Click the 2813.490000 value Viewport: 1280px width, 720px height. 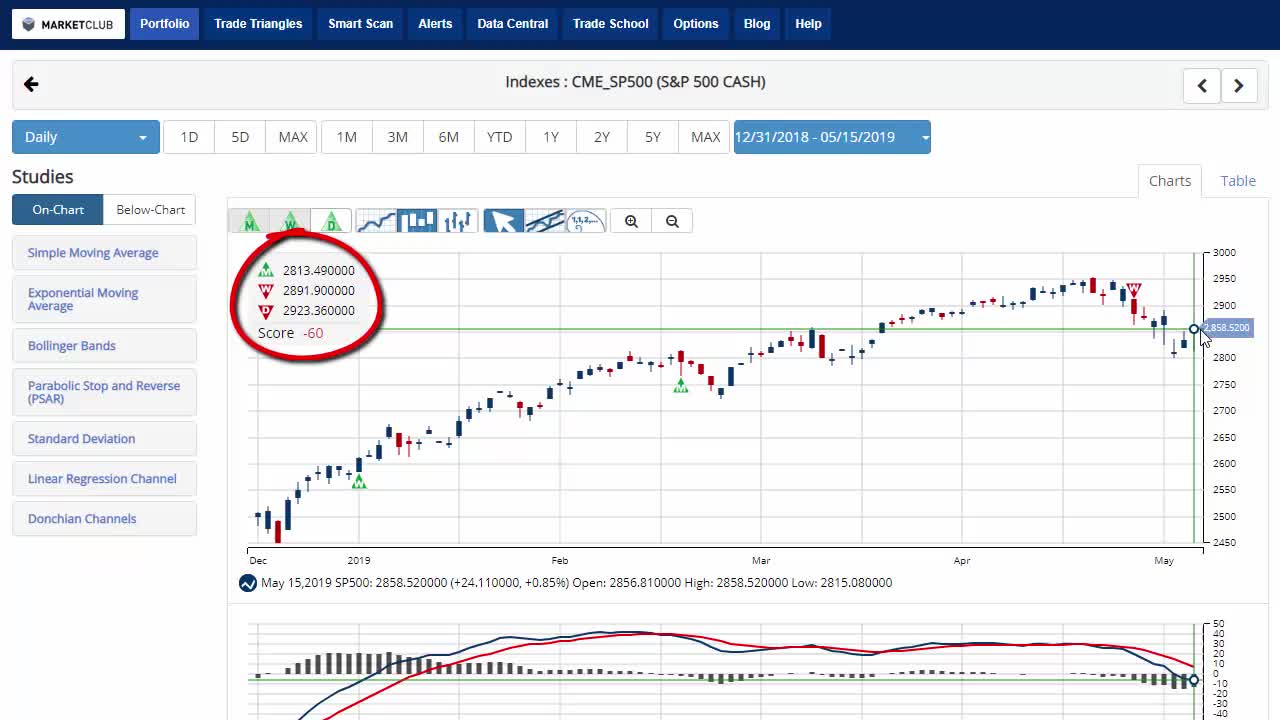tap(319, 271)
